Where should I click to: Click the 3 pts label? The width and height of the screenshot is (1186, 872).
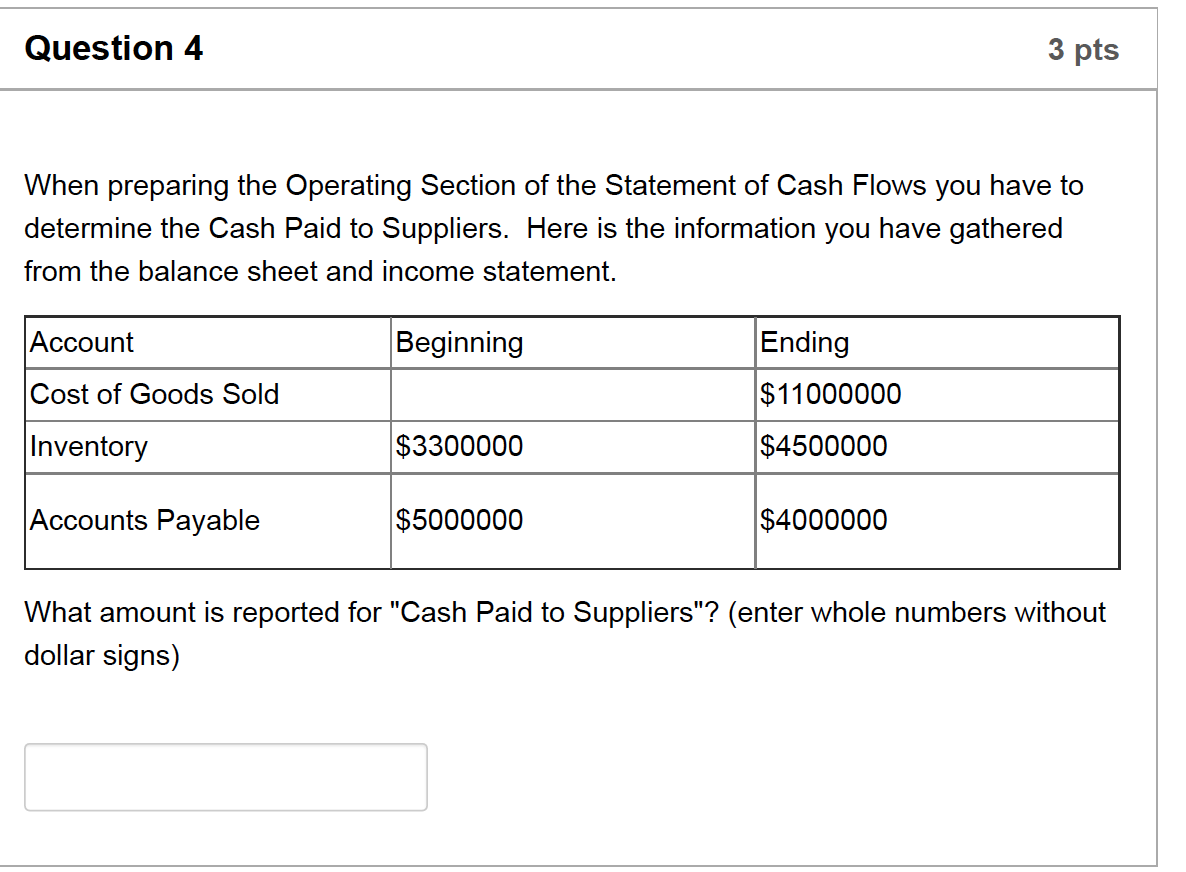point(1083,50)
